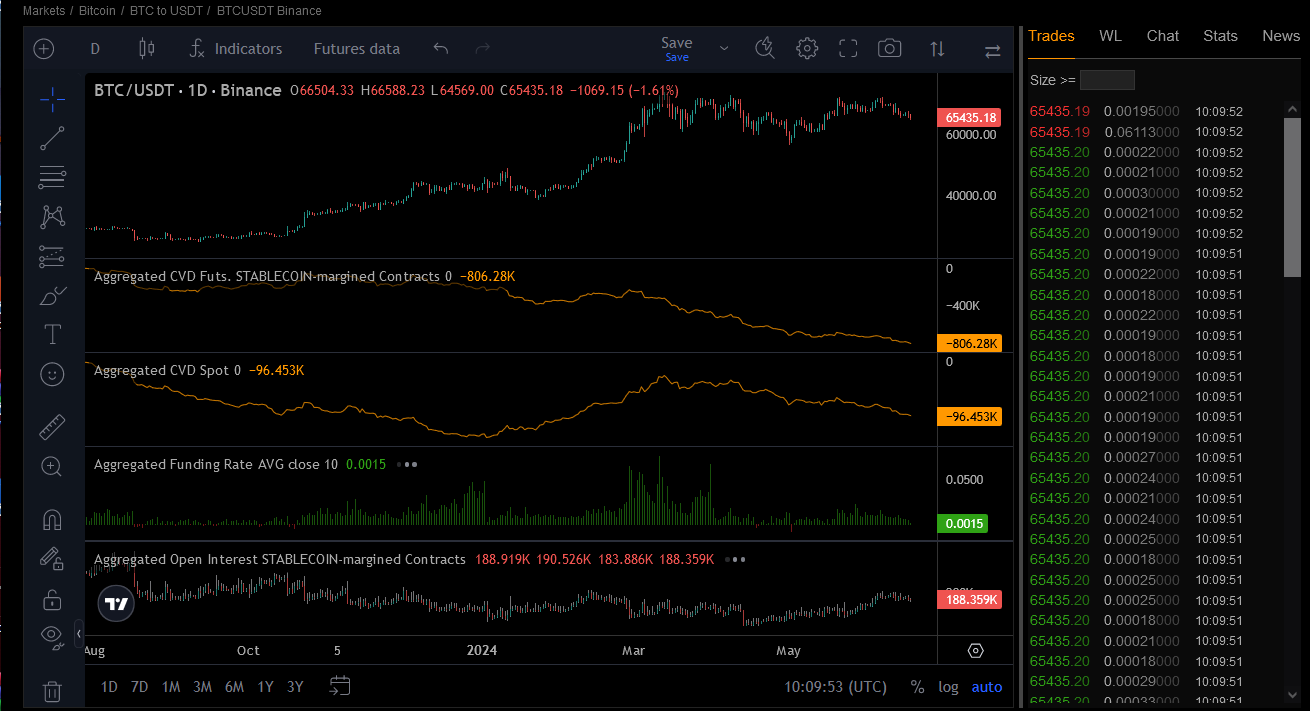Toggle percent scale
The image size is (1310, 711).
(917, 687)
